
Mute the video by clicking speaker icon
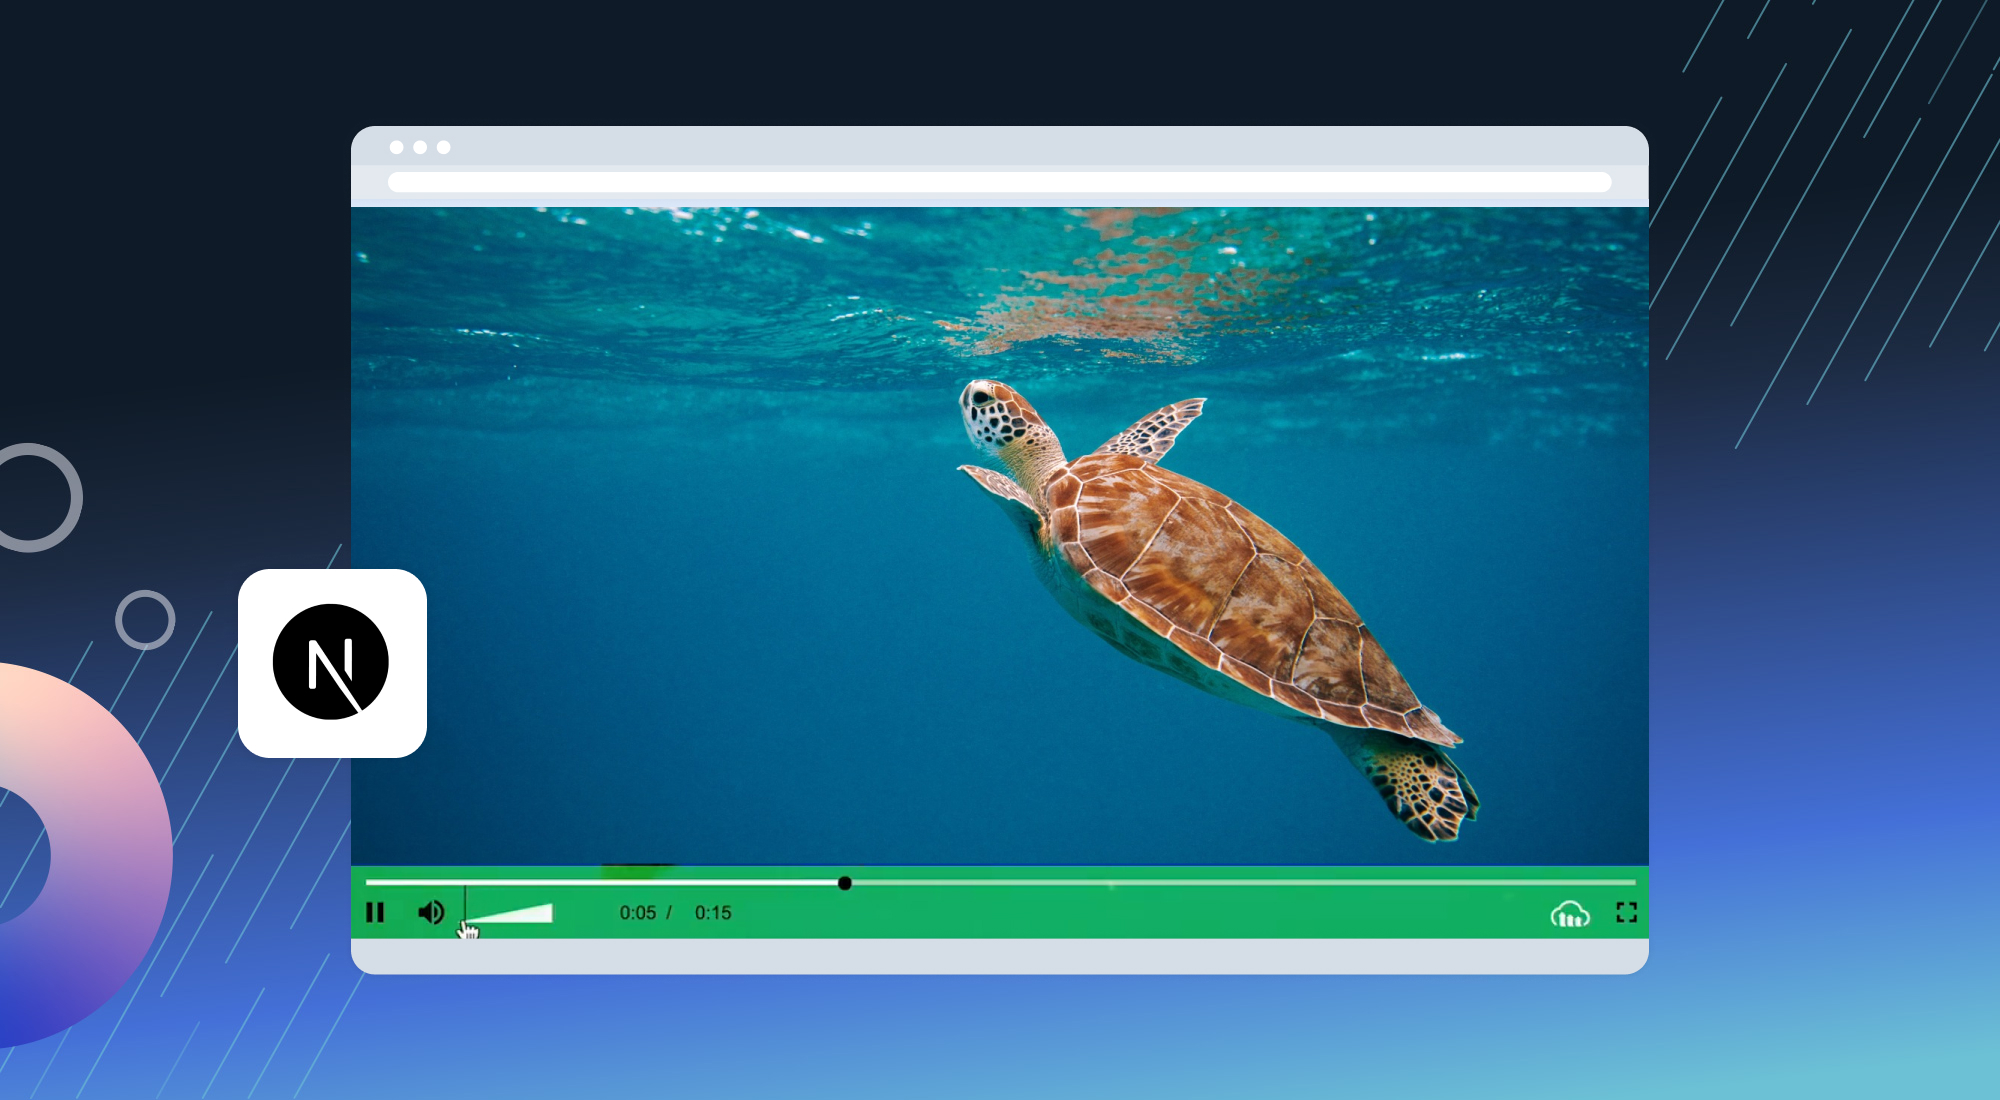431,911
